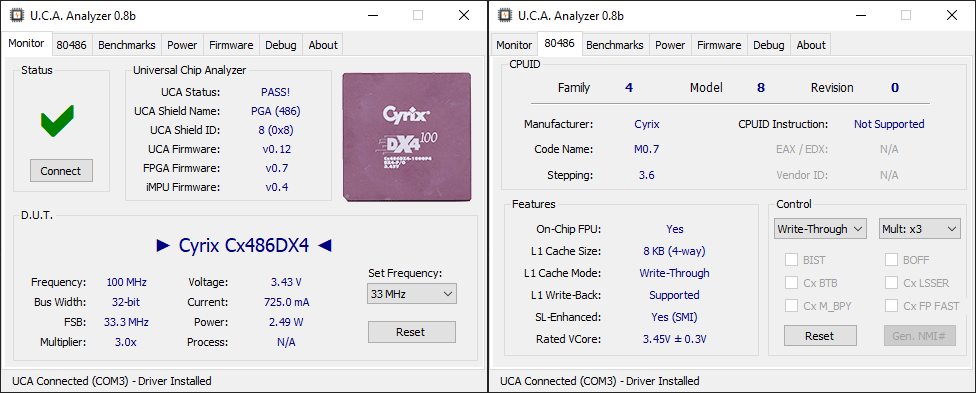The image size is (976, 393).
Task: Close the left U.C.A. Analyzer window
Action: pyautogui.click(x=464, y=16)
